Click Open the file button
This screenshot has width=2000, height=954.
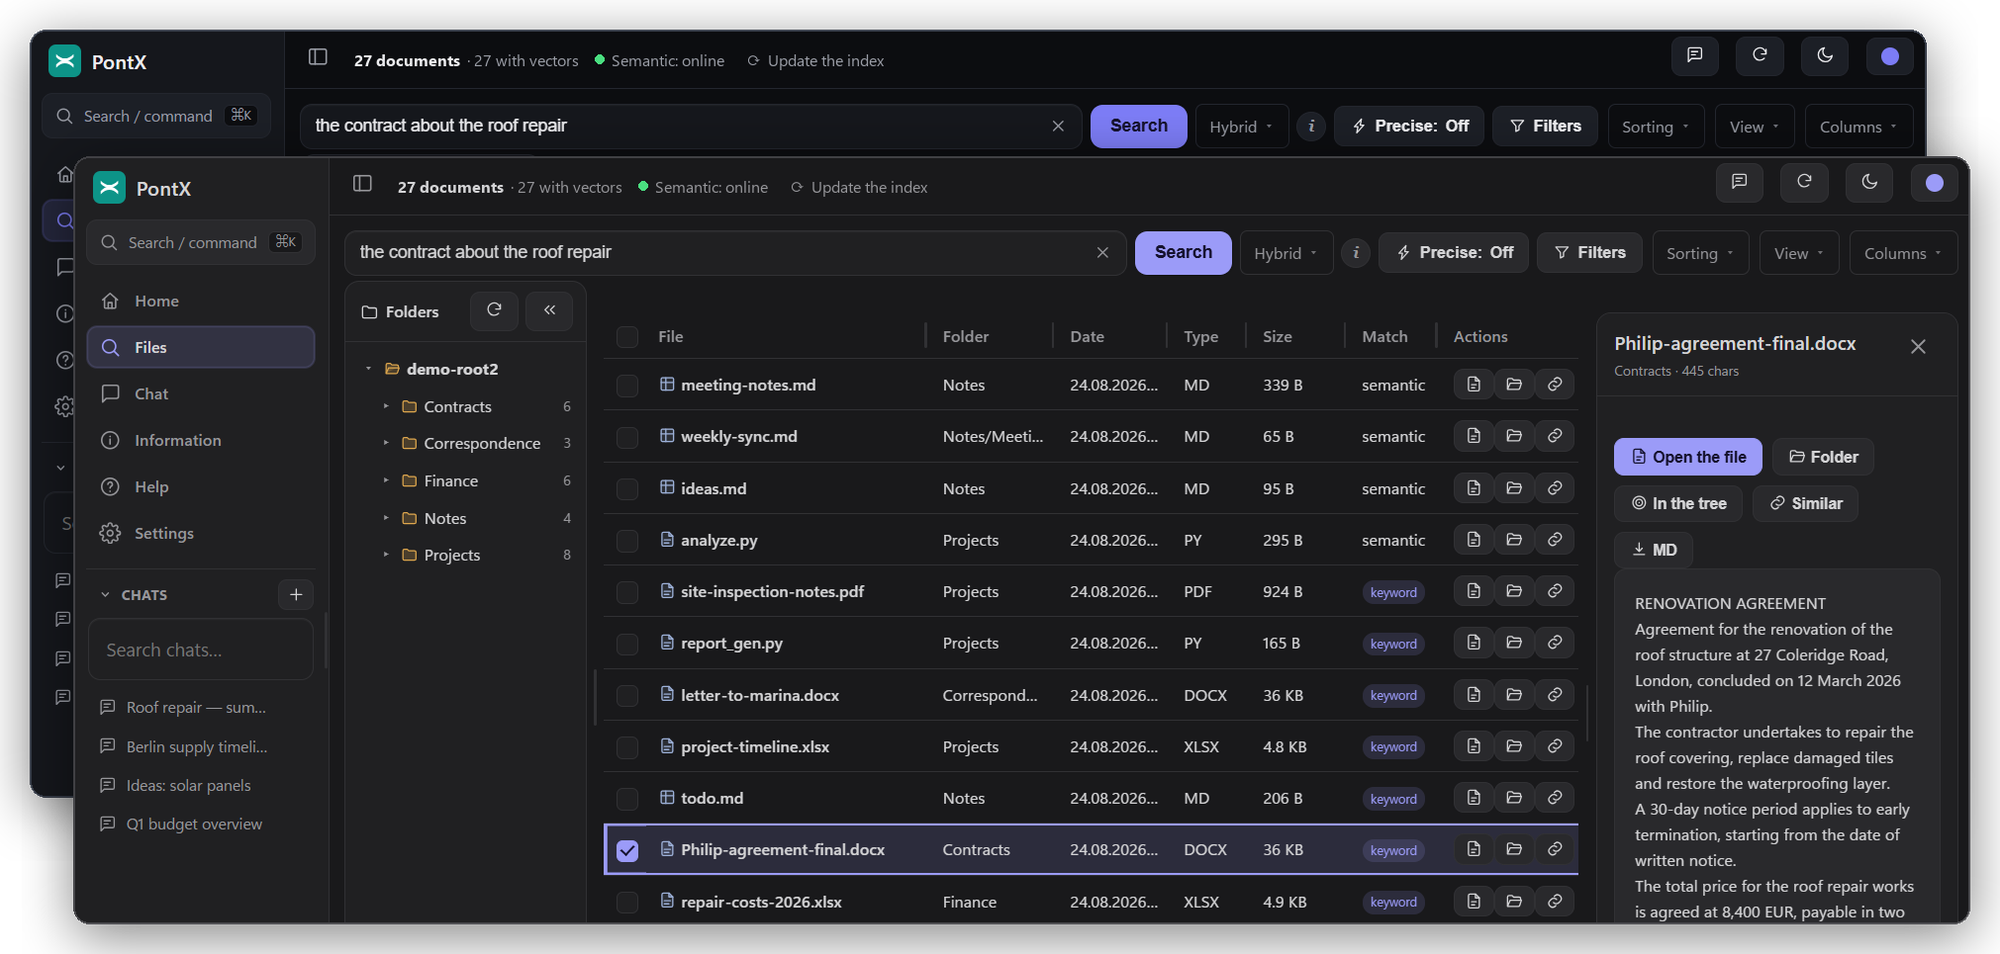(x=1688, y=457)
